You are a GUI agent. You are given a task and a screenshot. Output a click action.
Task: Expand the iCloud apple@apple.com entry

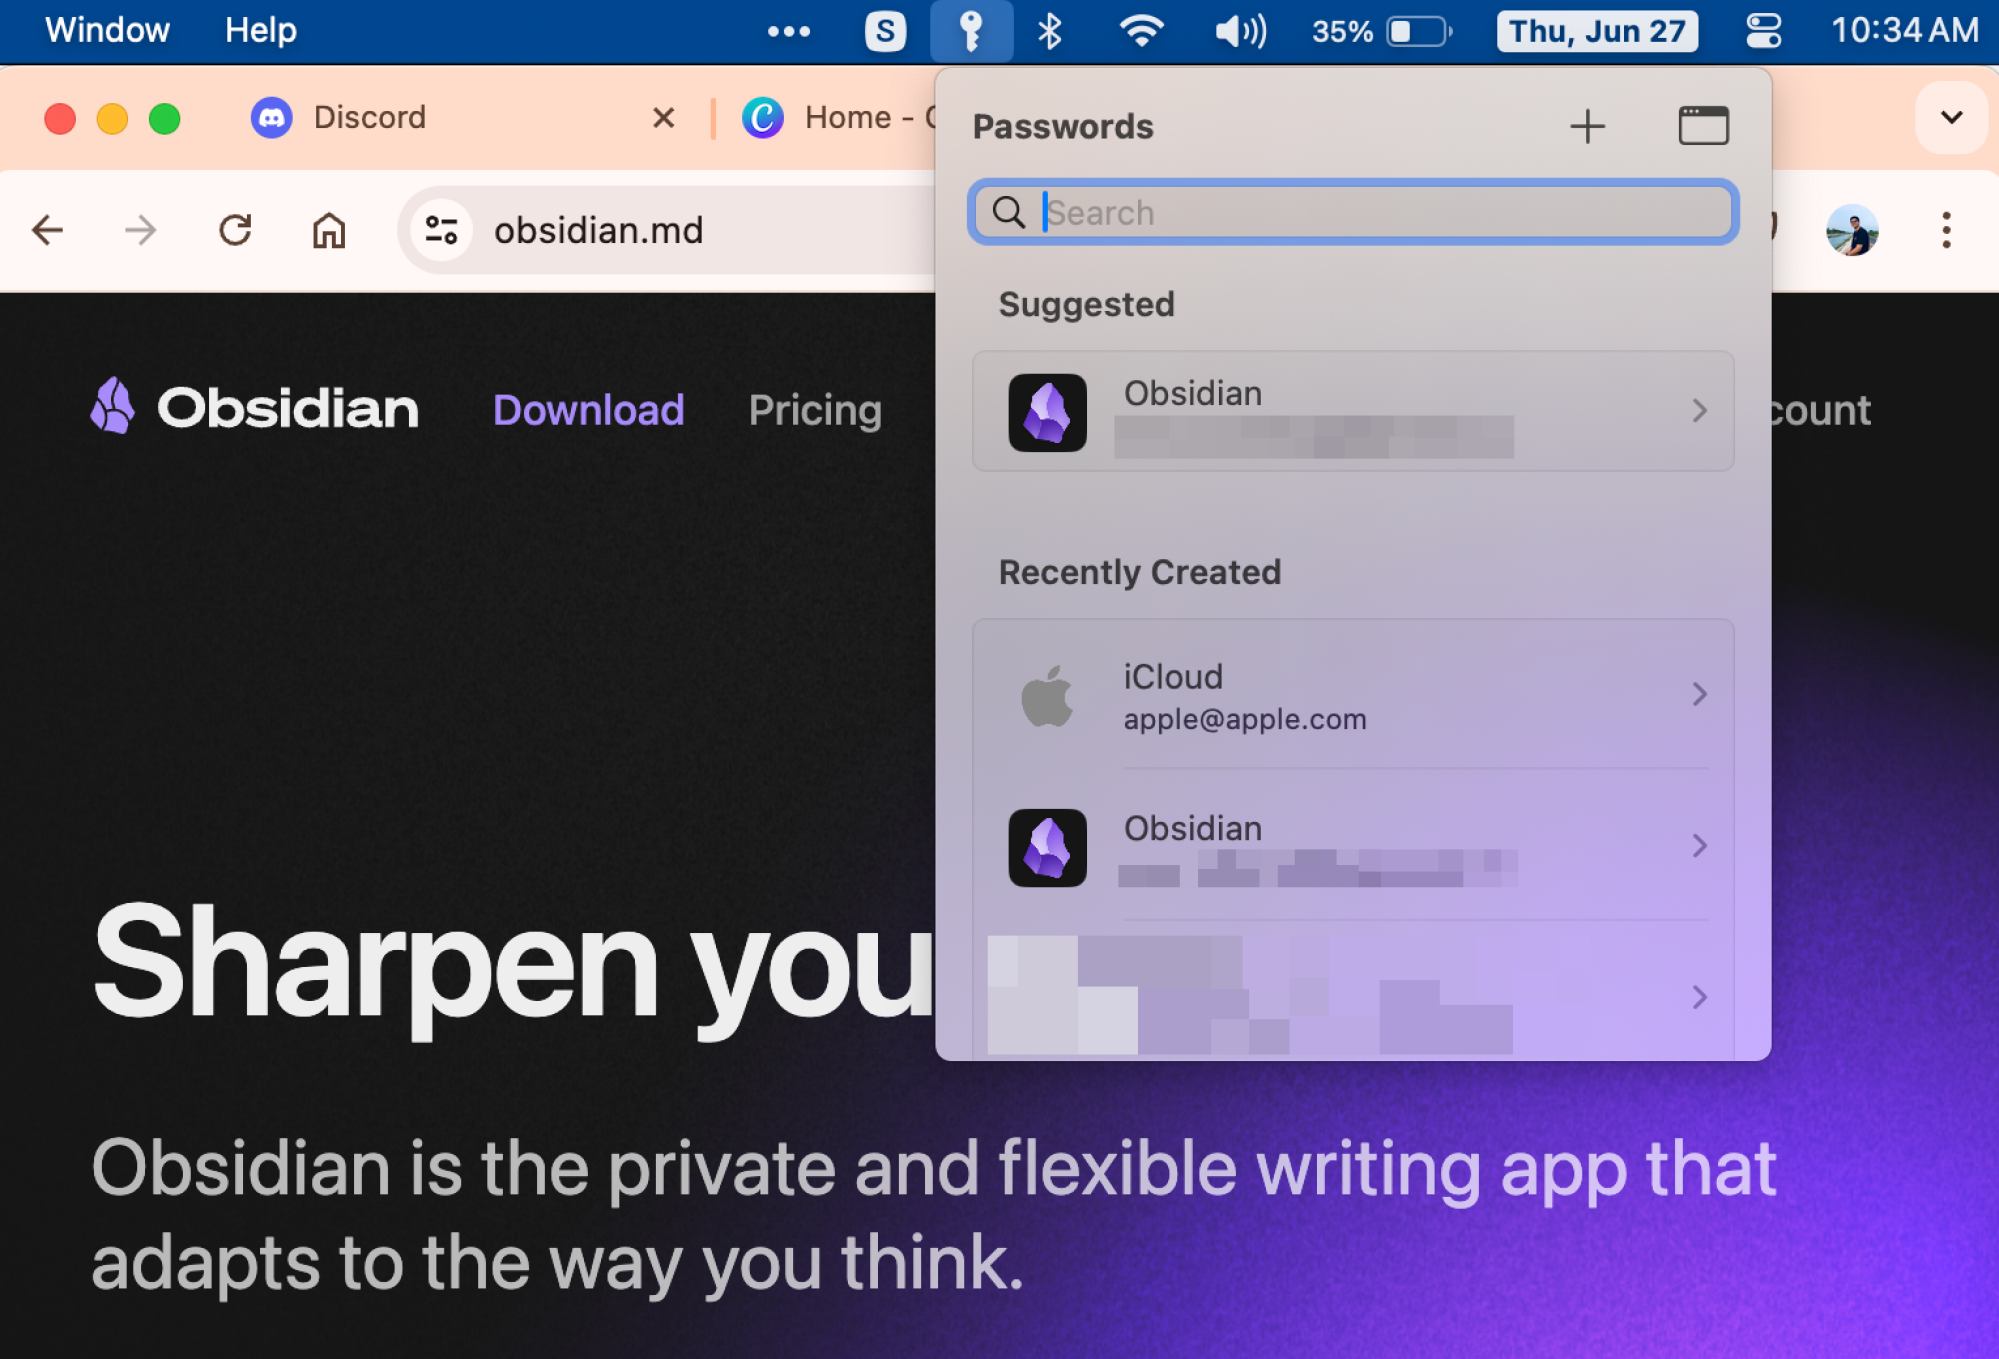1352,695
